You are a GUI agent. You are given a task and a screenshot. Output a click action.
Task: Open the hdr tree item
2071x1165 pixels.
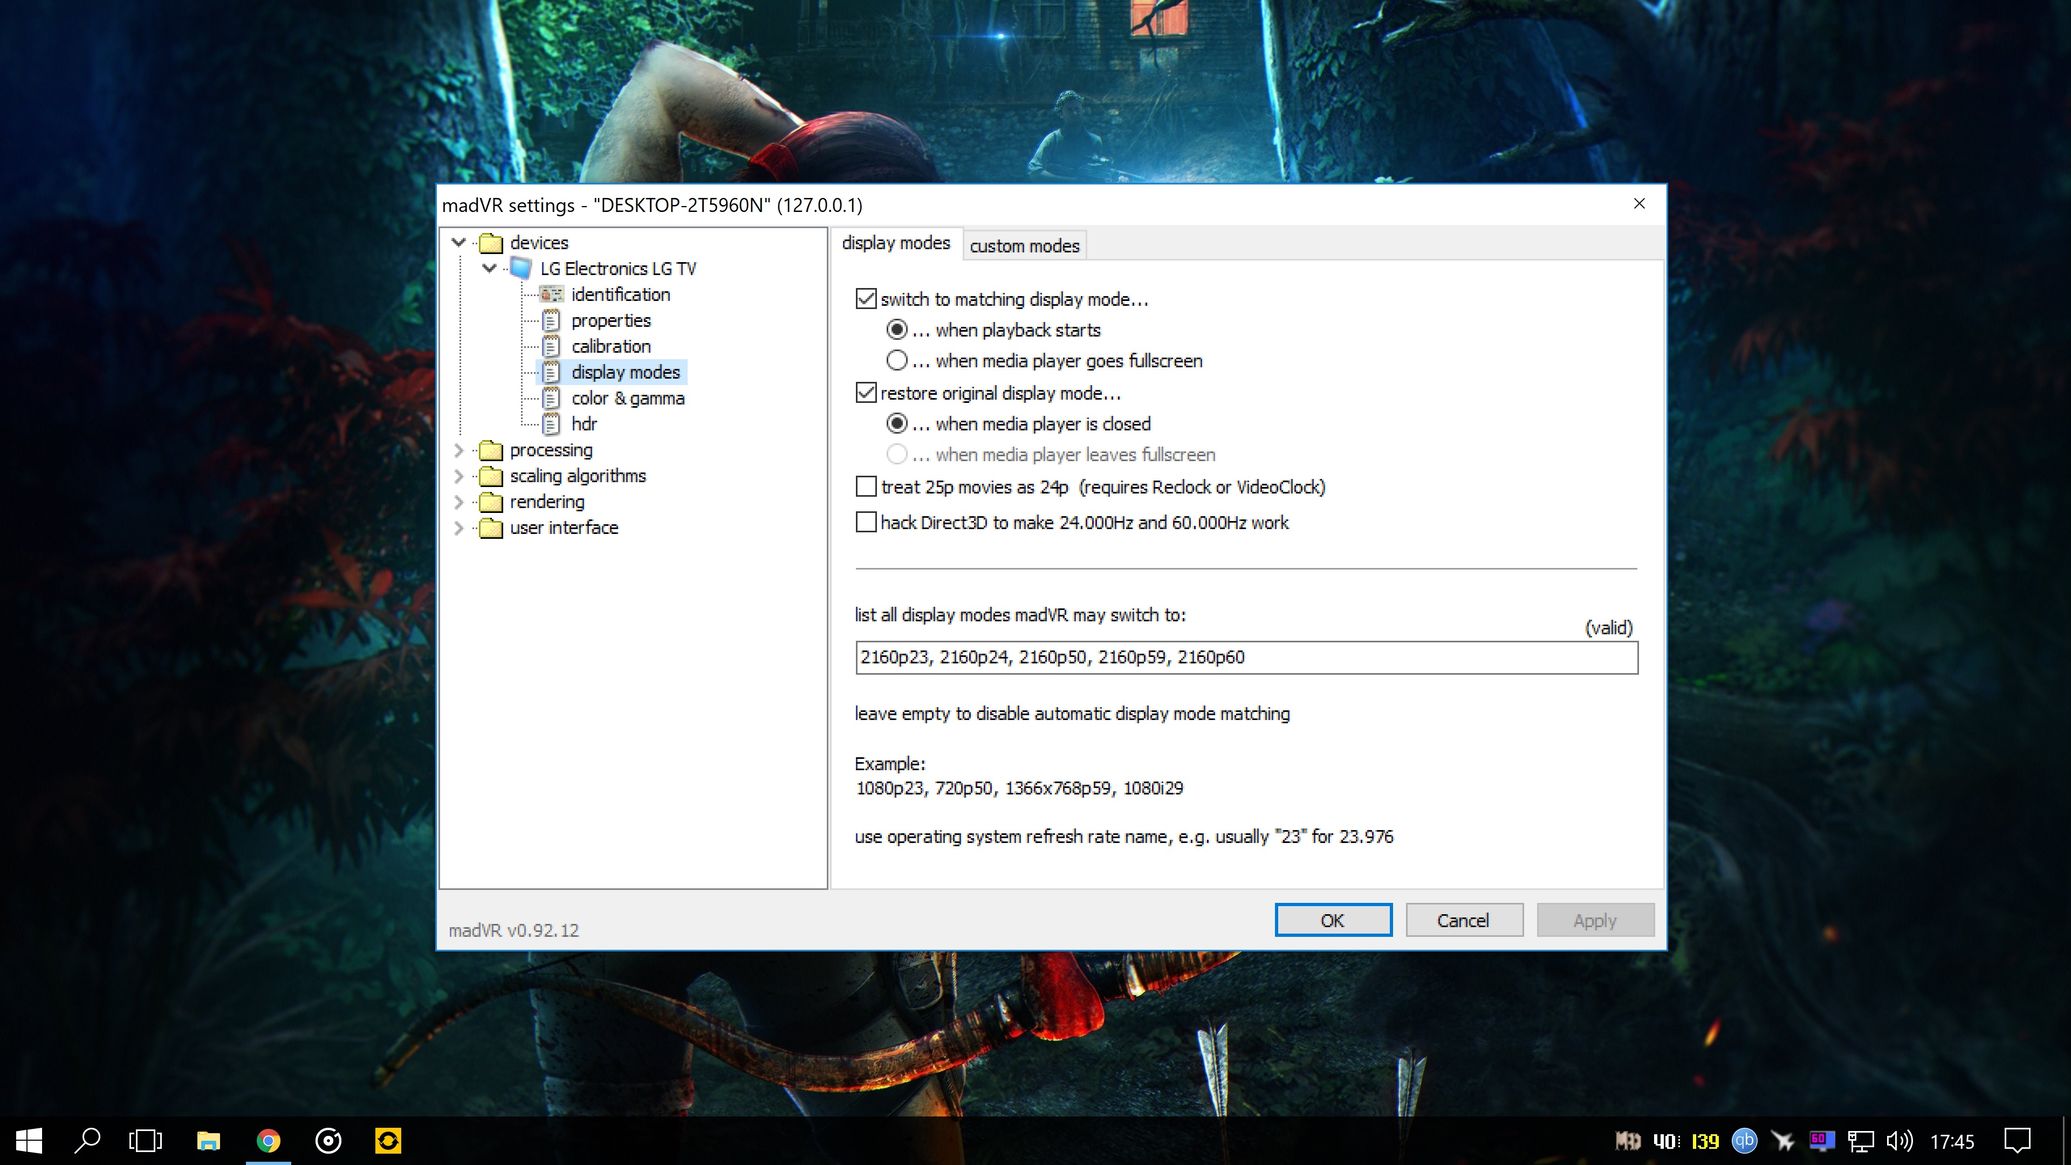584,424
